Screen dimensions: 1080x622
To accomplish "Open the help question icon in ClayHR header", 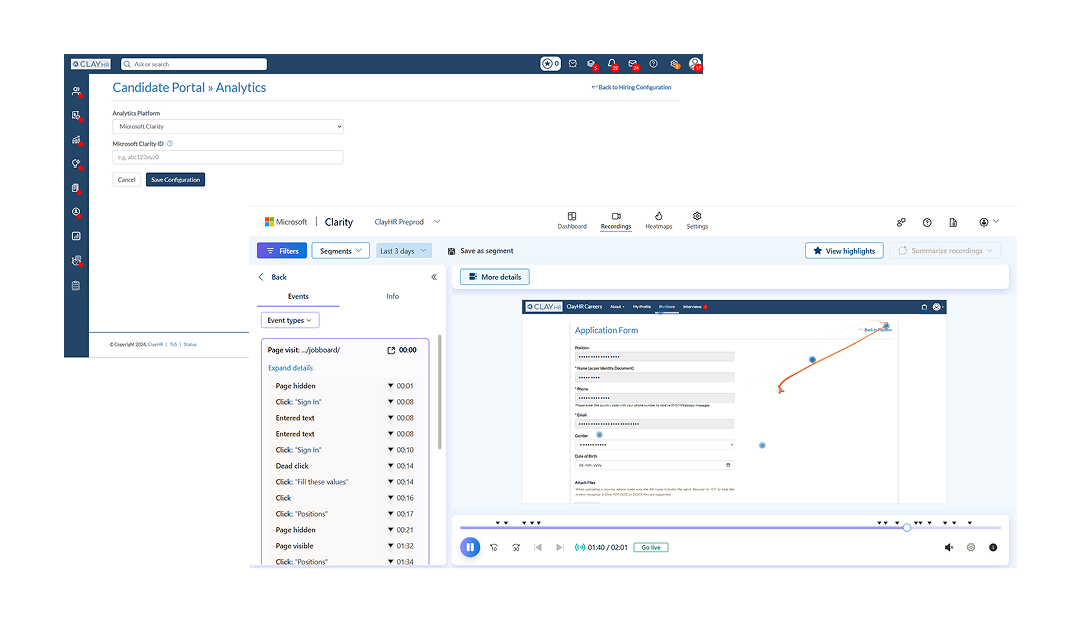I will click(x=653, y=64).
